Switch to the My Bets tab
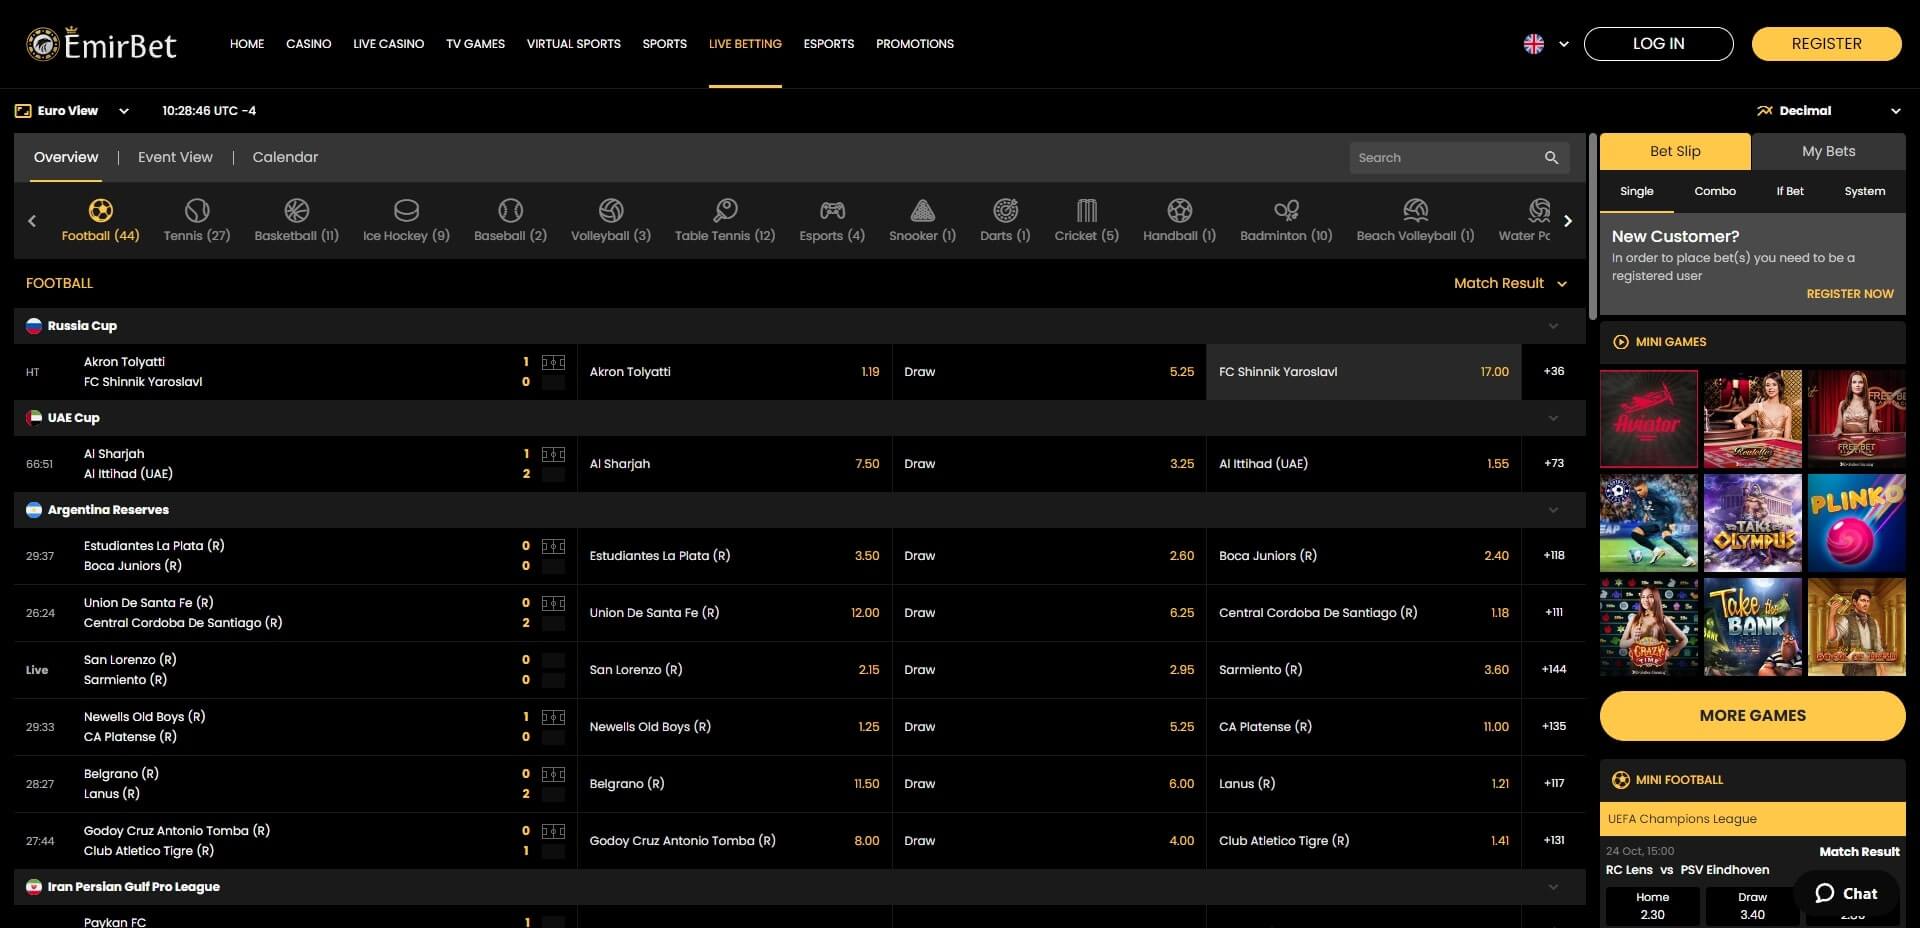 [x=1828, y=151]
